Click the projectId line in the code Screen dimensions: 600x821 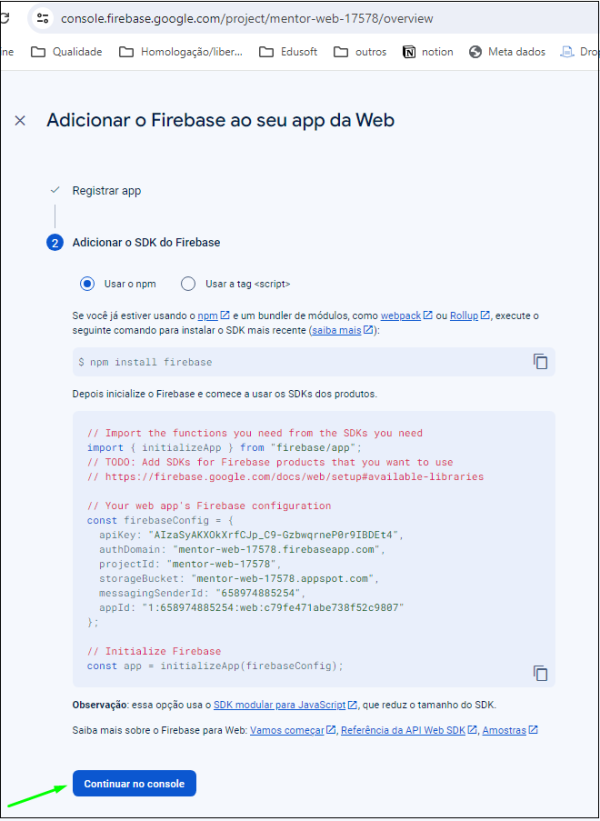tap(191, 564)
